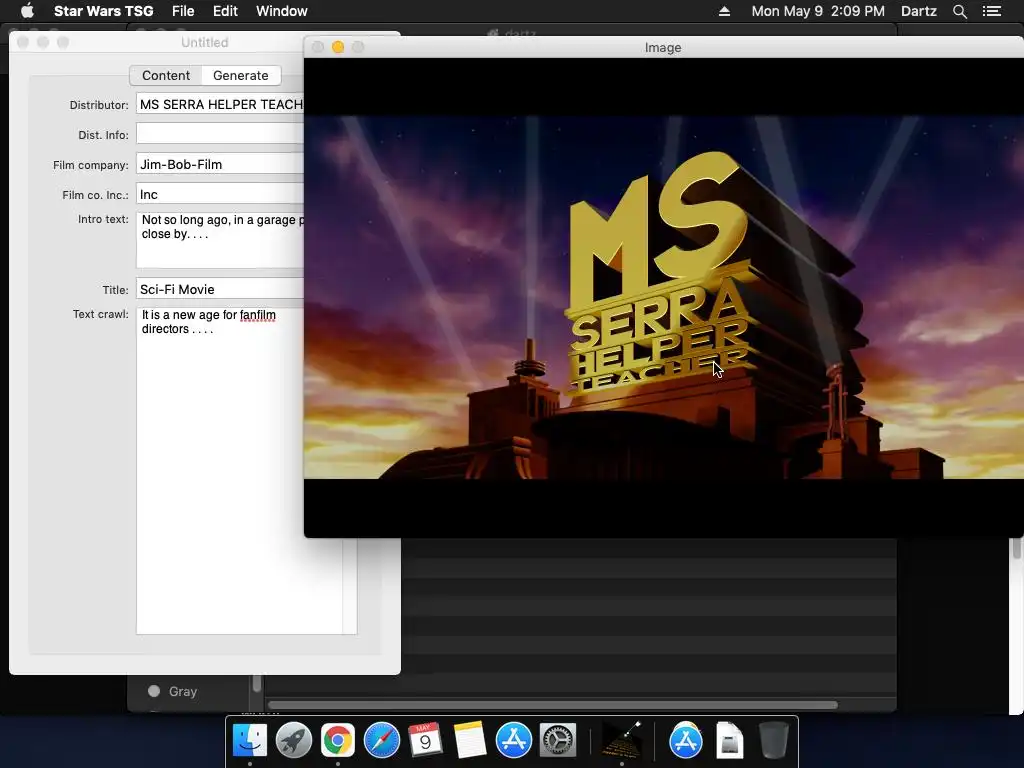Image resolution: width=1024 pixels, height=768 pixels.
Task: Open App Store icon left of System Preferences
Action: point(513,741)
